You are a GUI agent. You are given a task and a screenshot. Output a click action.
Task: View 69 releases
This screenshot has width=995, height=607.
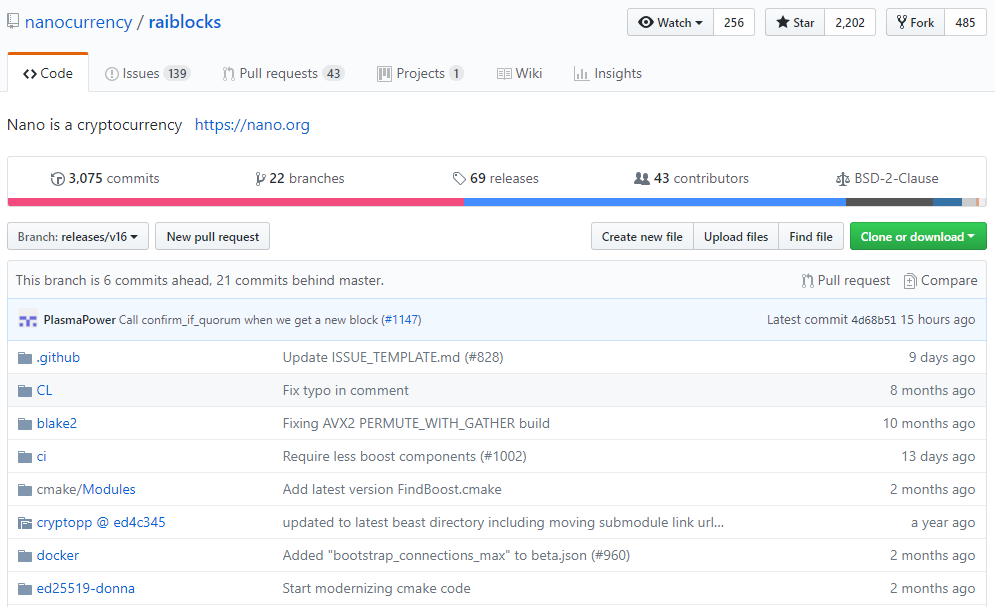[x=496, y=179]
